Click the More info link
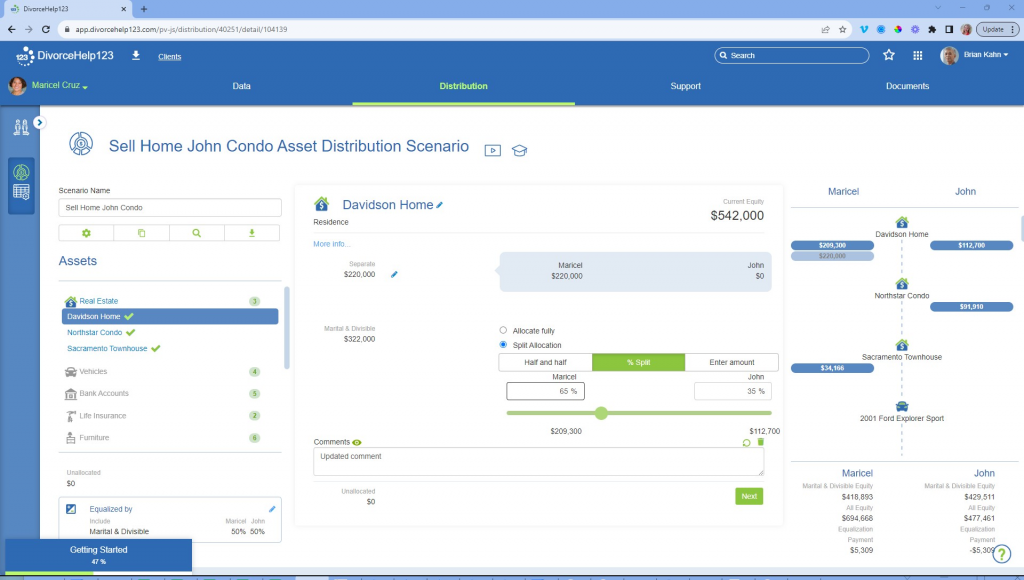Image resolution: width=1024 pixels, height=580 pixels. coord(332,244)
